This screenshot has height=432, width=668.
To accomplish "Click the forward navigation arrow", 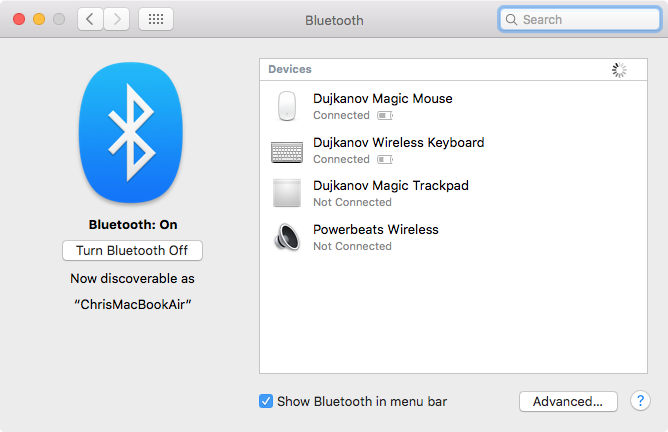I will tap(117, 19).
